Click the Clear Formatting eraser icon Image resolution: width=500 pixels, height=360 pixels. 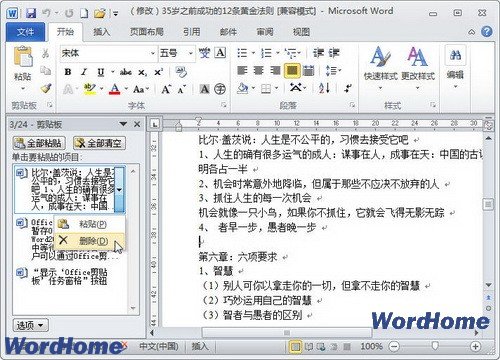coord(181,72)
